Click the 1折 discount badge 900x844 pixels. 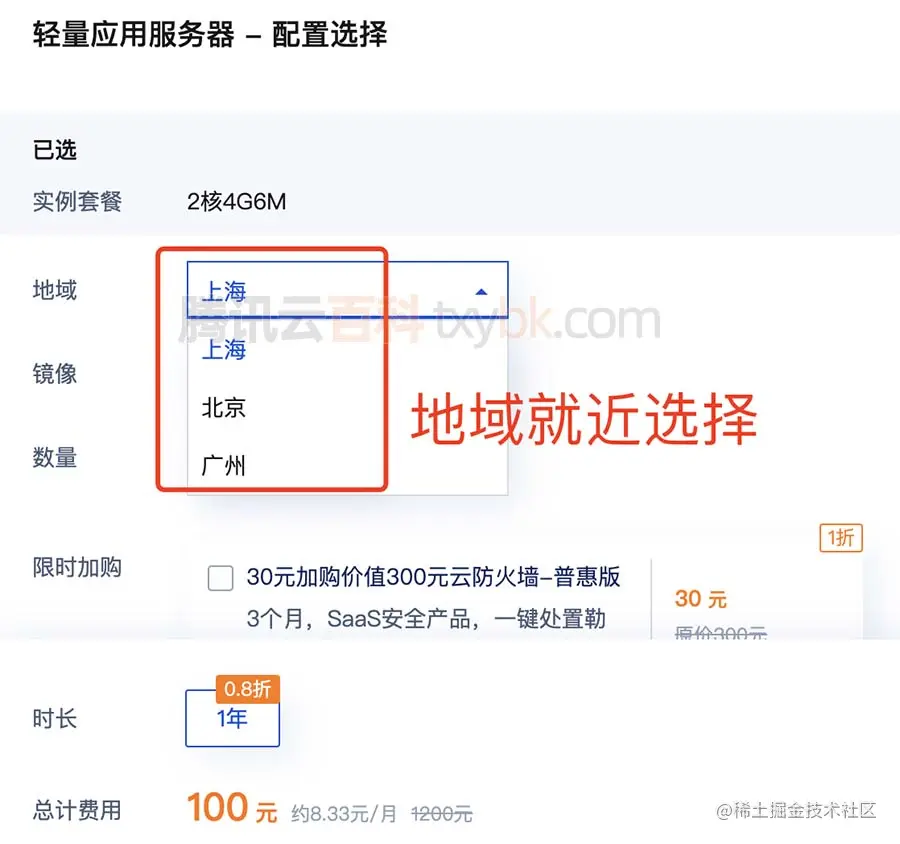pos(840,538)
